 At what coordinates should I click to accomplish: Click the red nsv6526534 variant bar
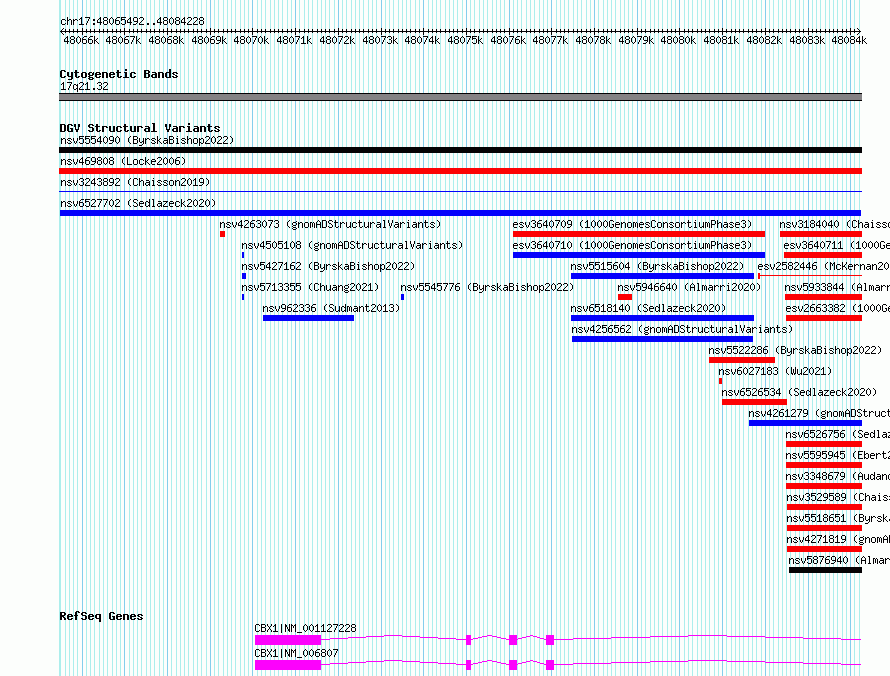(754, 402)
